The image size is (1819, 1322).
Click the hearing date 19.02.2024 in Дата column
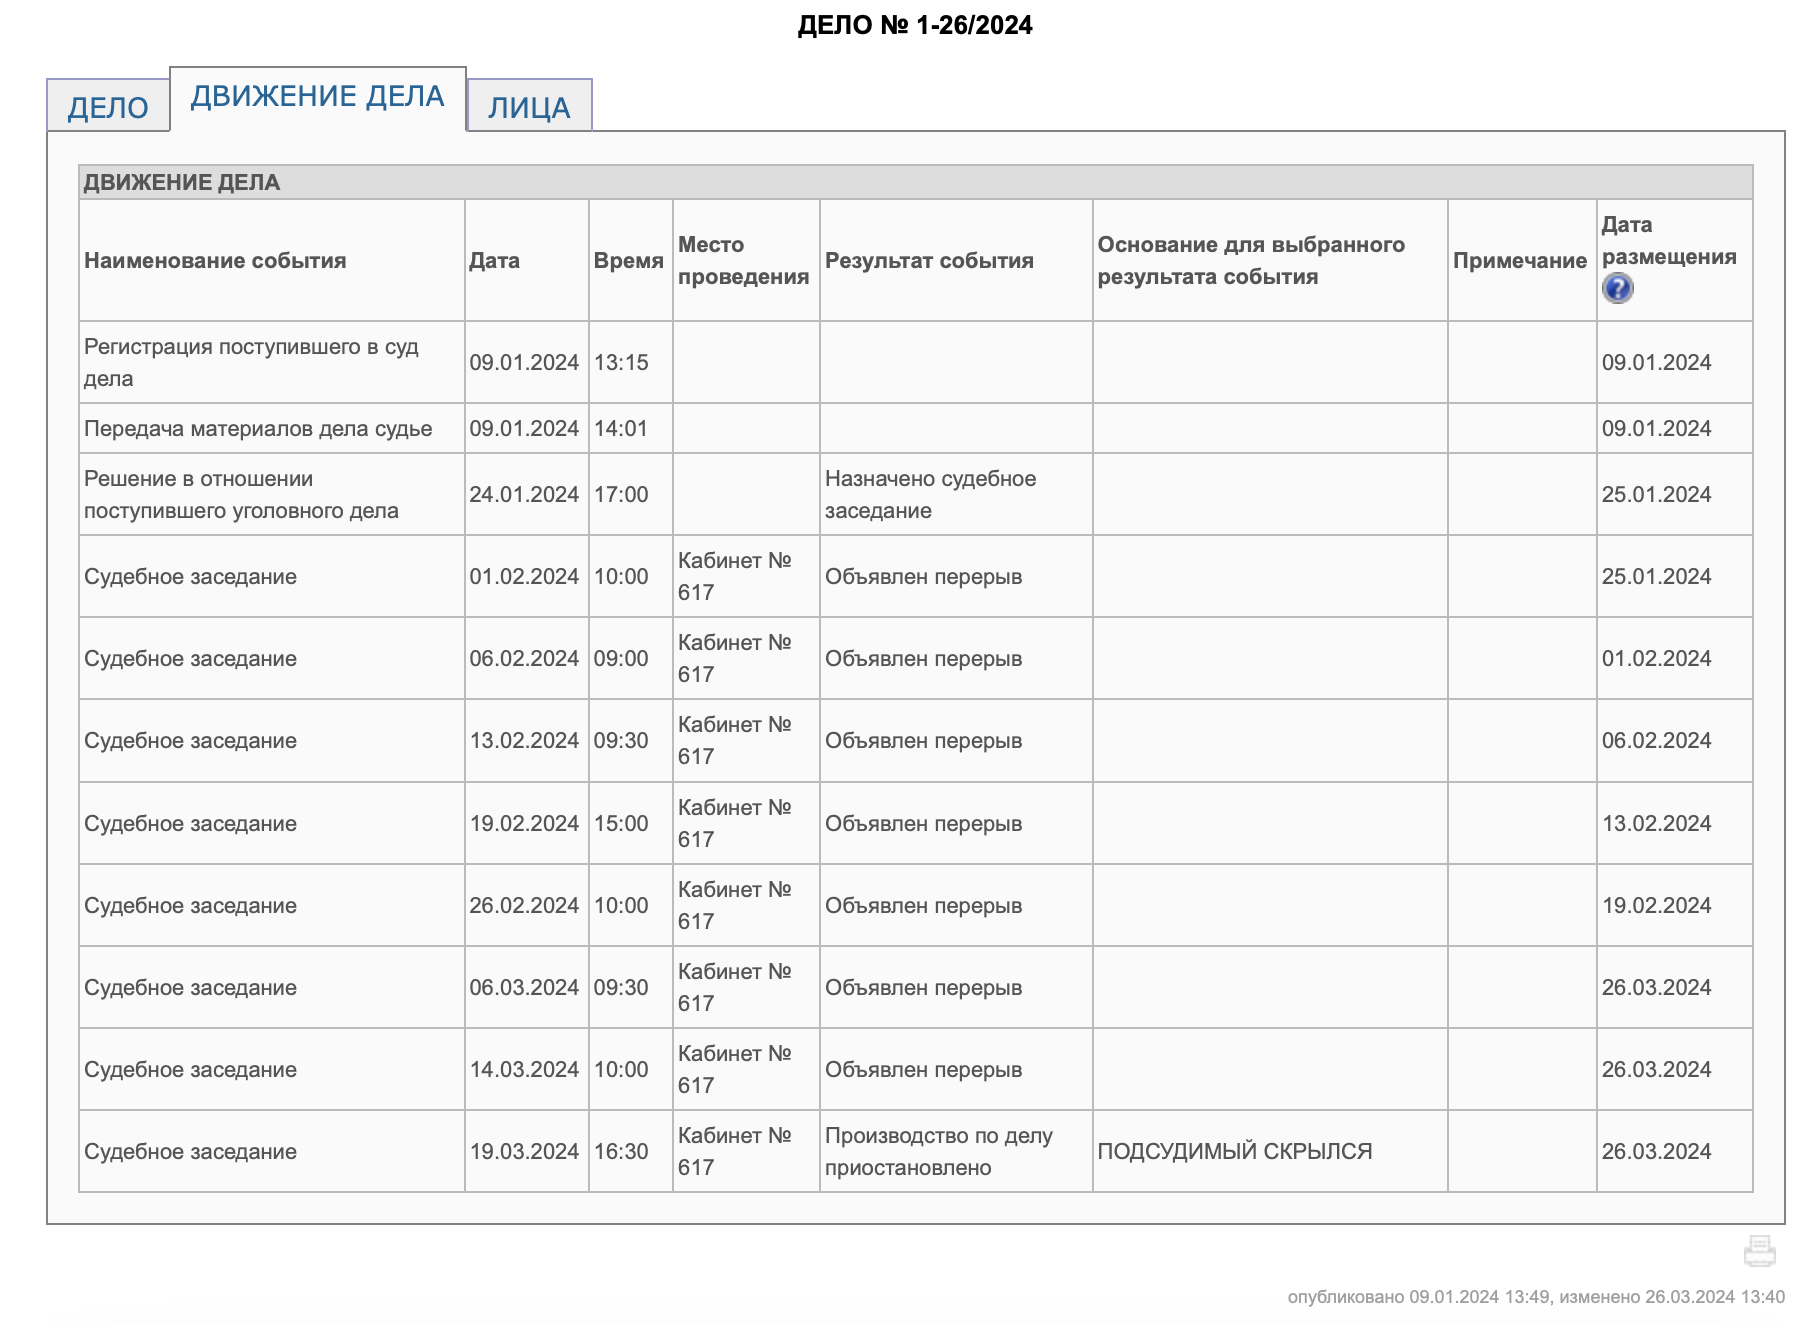(524, 823)
